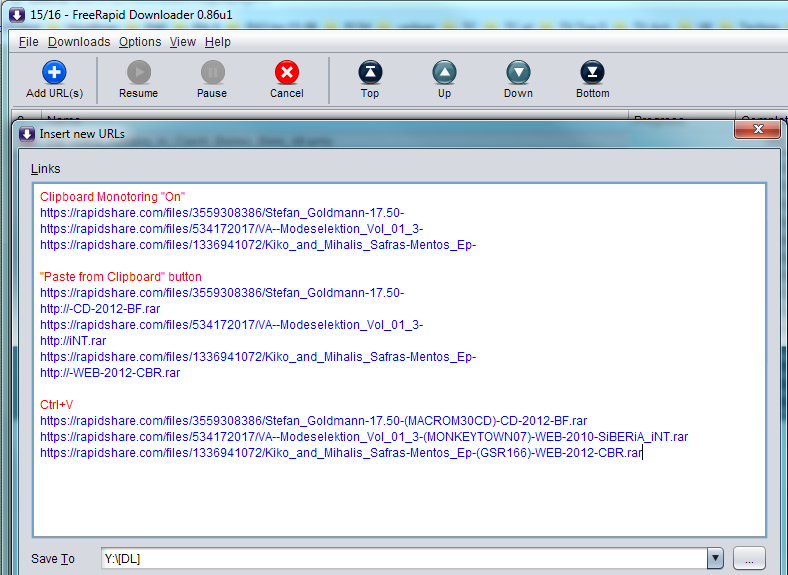The image size is (788, 575).
Task: Open the Help menu
Action: click(x=218, y=42)
